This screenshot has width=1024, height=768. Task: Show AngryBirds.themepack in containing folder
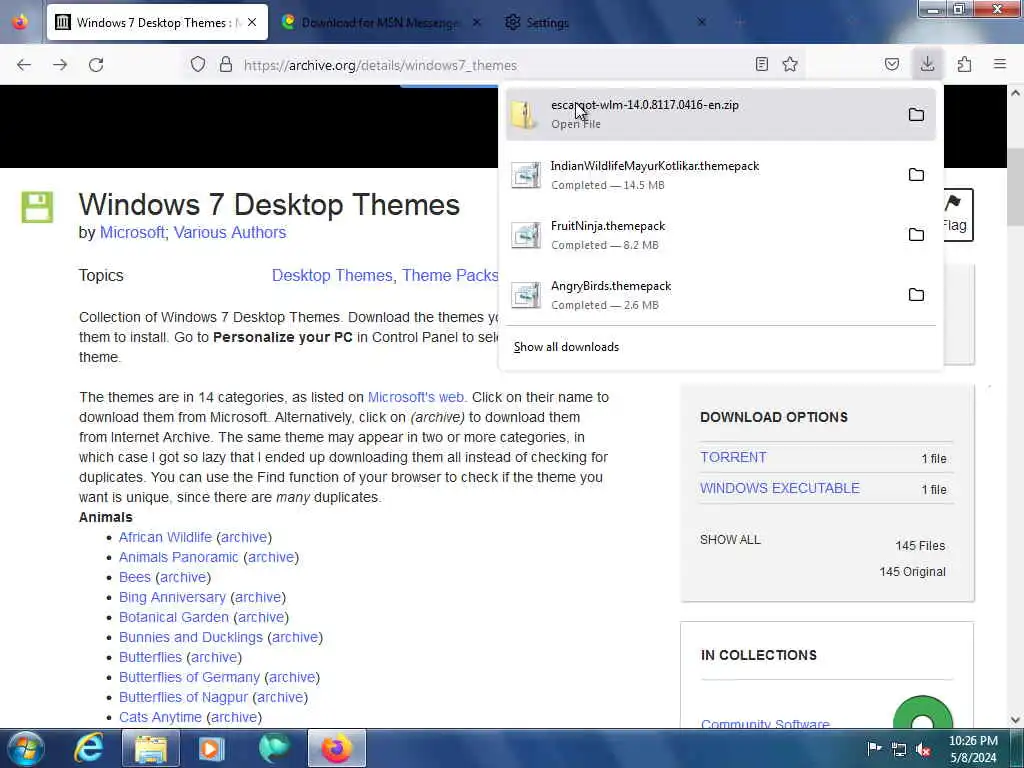coord(916,295)
